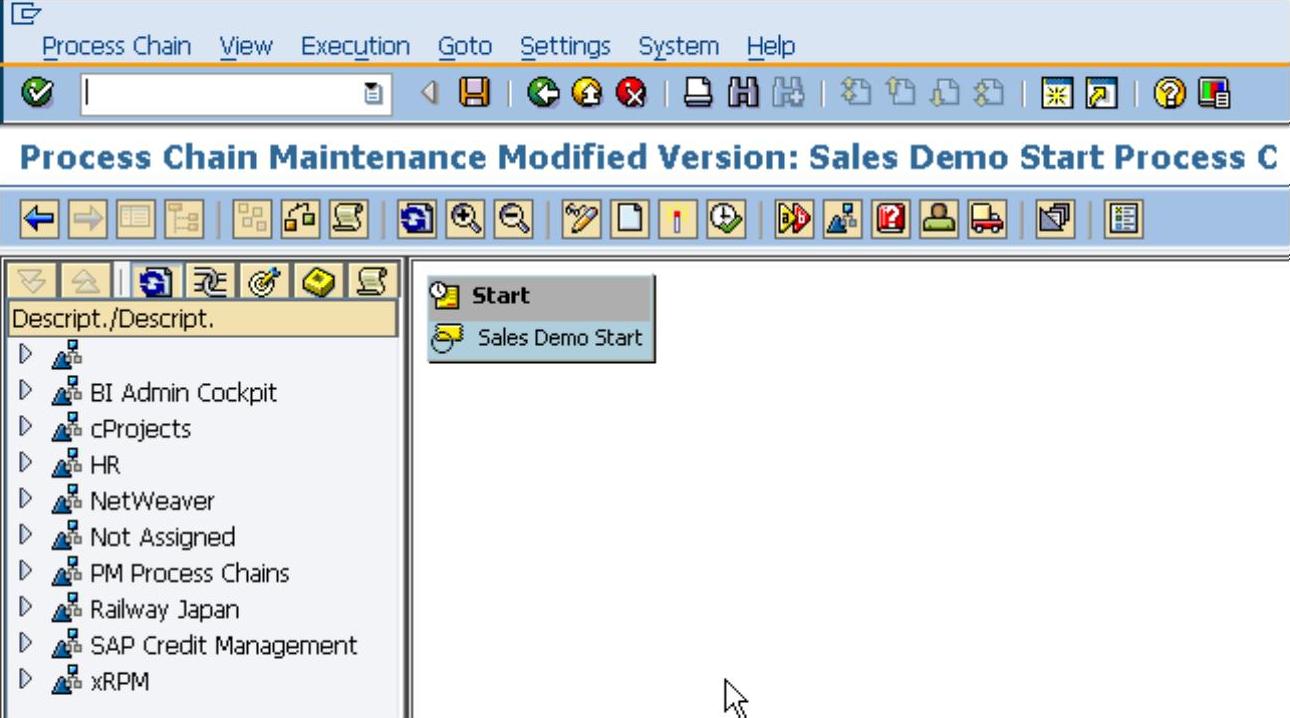The image size is (1290, 718).
Task: Expand the SAP Credit Management node
Action: tap(26, 644)
